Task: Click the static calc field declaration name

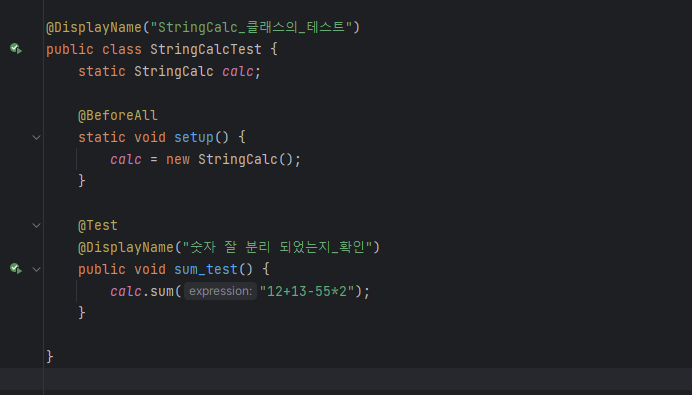Action: point(238,71)
